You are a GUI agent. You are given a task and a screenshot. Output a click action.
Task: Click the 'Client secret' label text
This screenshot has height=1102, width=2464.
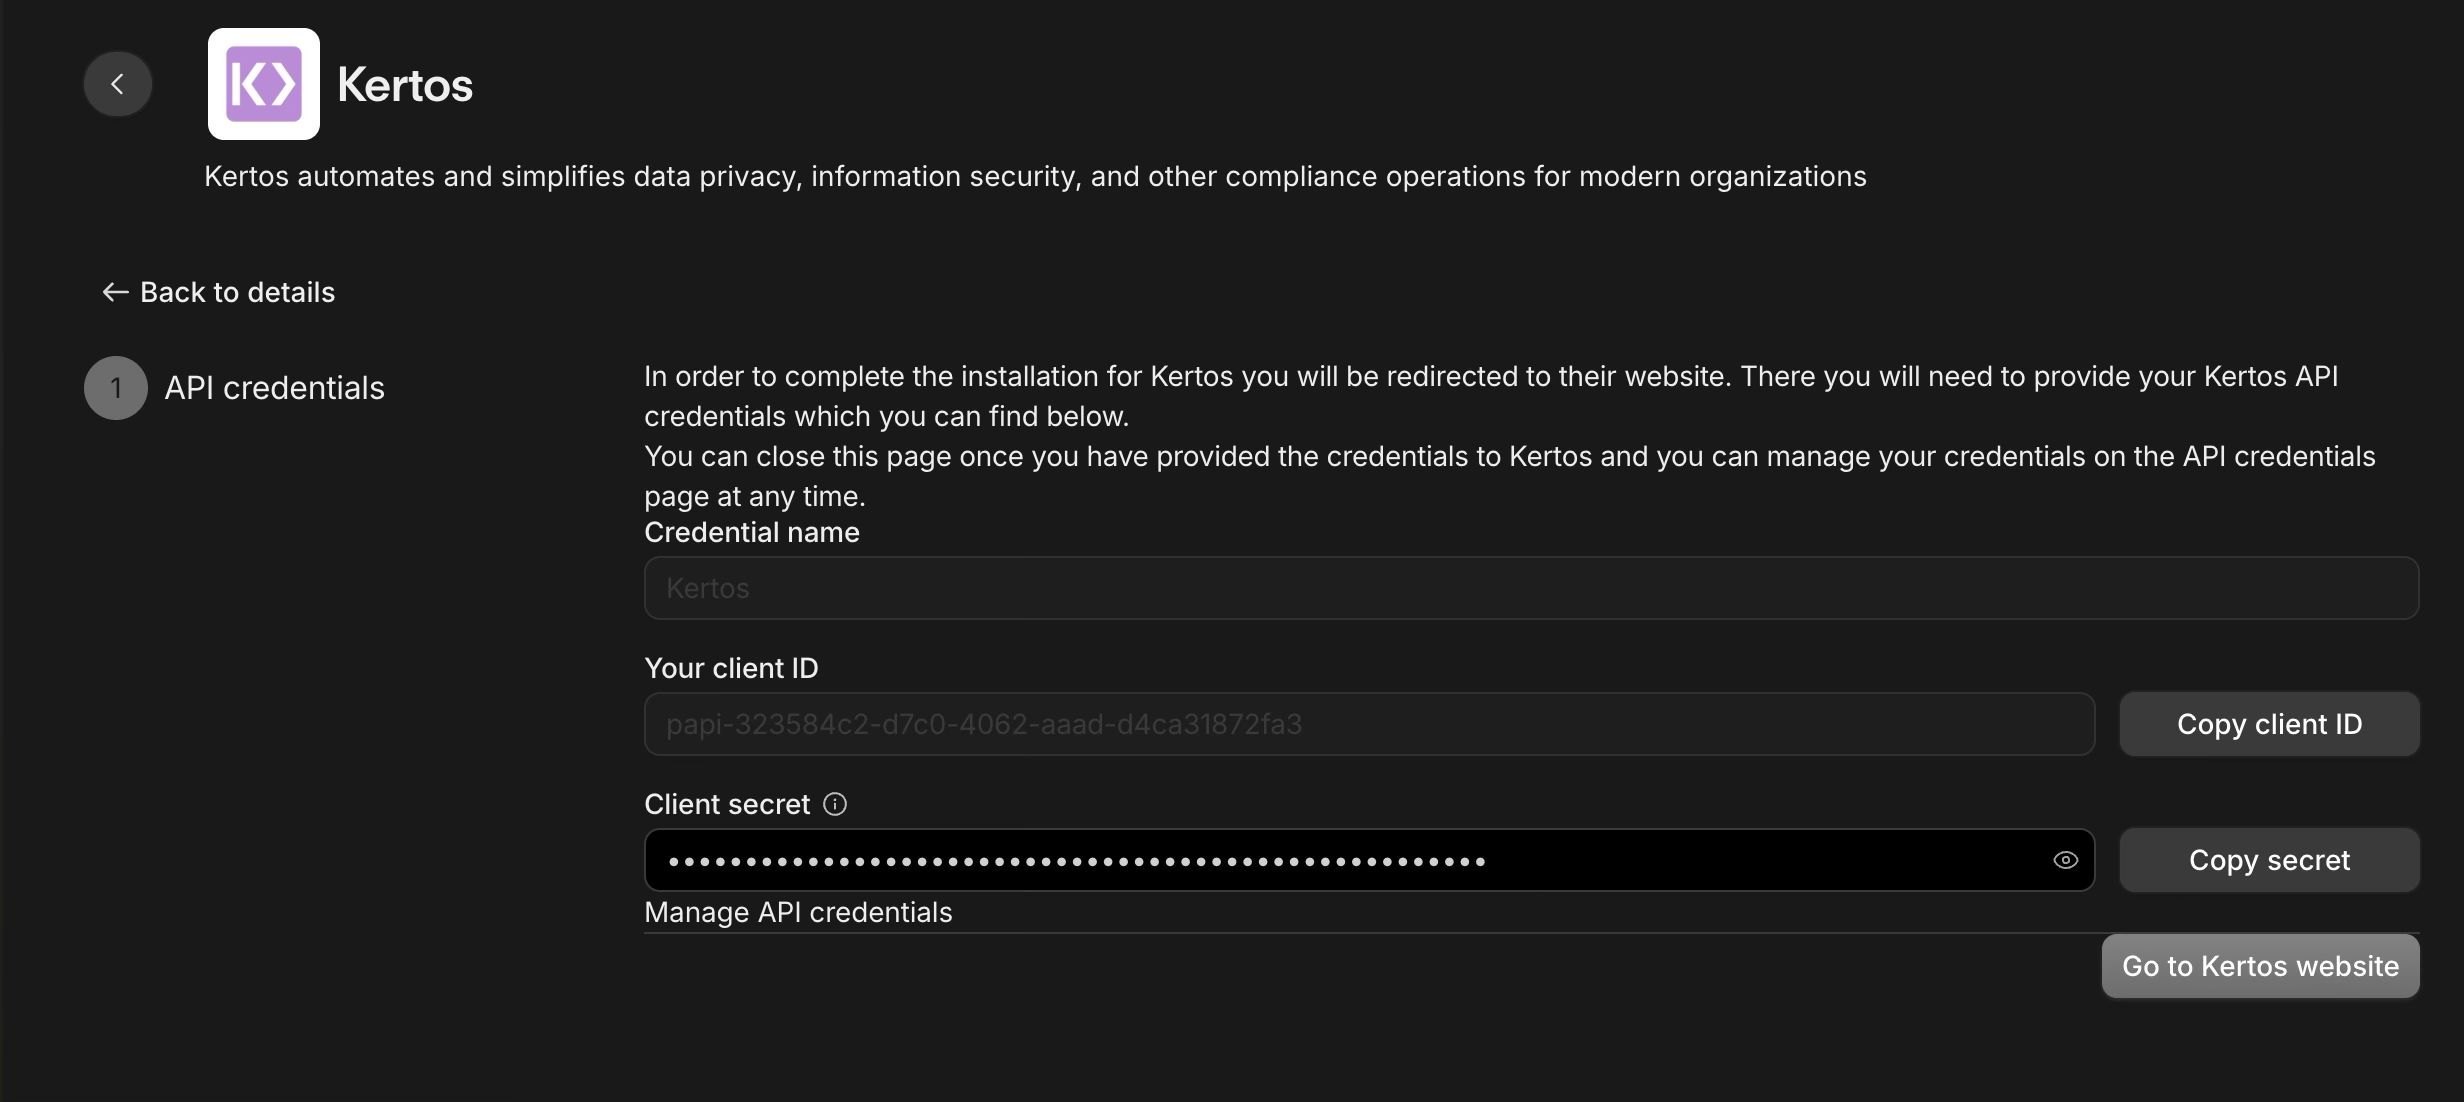click(727, 804)
